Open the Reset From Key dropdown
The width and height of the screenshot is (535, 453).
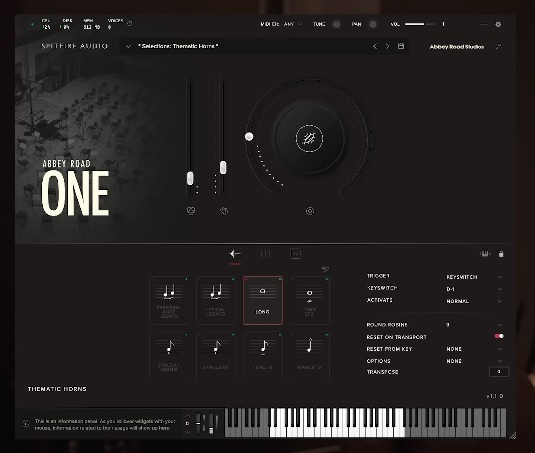[474, 349]
